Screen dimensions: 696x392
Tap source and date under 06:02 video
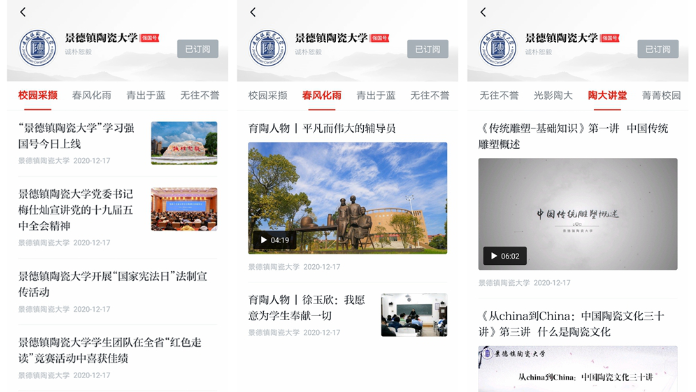pos(525,283)
